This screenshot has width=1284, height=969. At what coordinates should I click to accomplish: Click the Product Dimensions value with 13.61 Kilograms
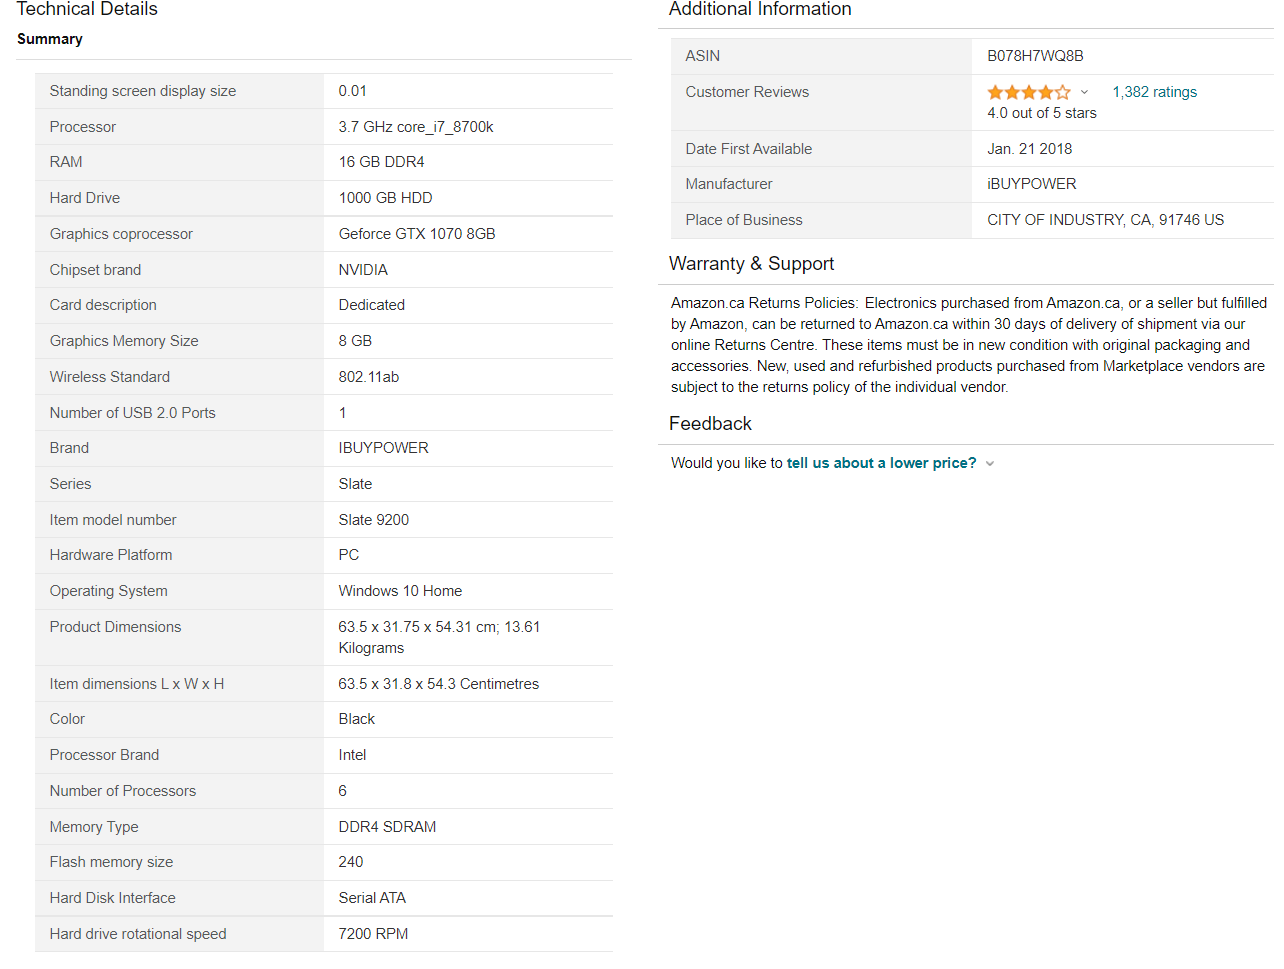pos(439,637)
